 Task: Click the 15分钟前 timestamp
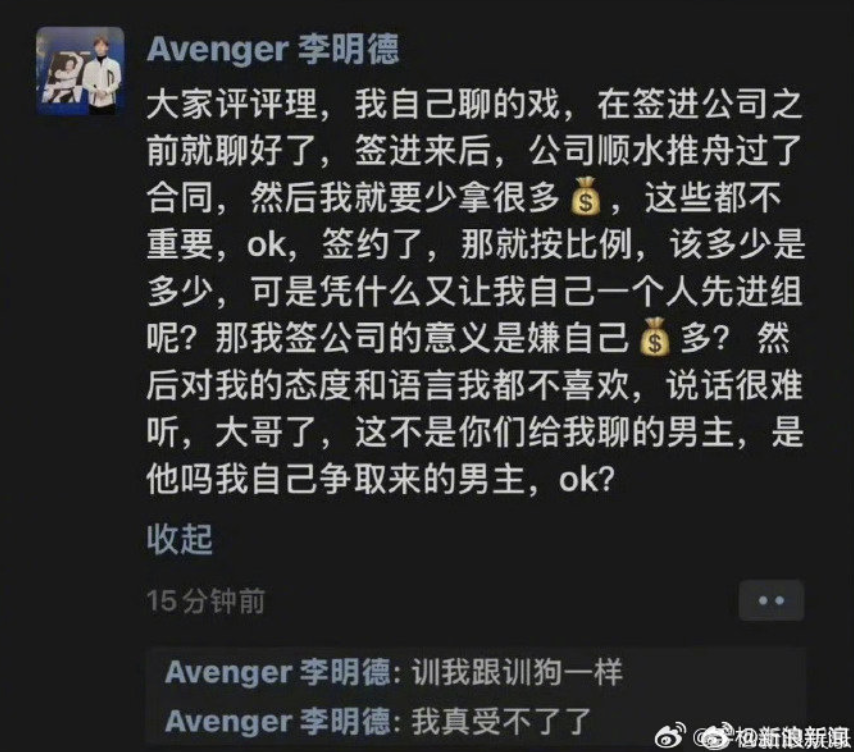[x=206, y=601]
